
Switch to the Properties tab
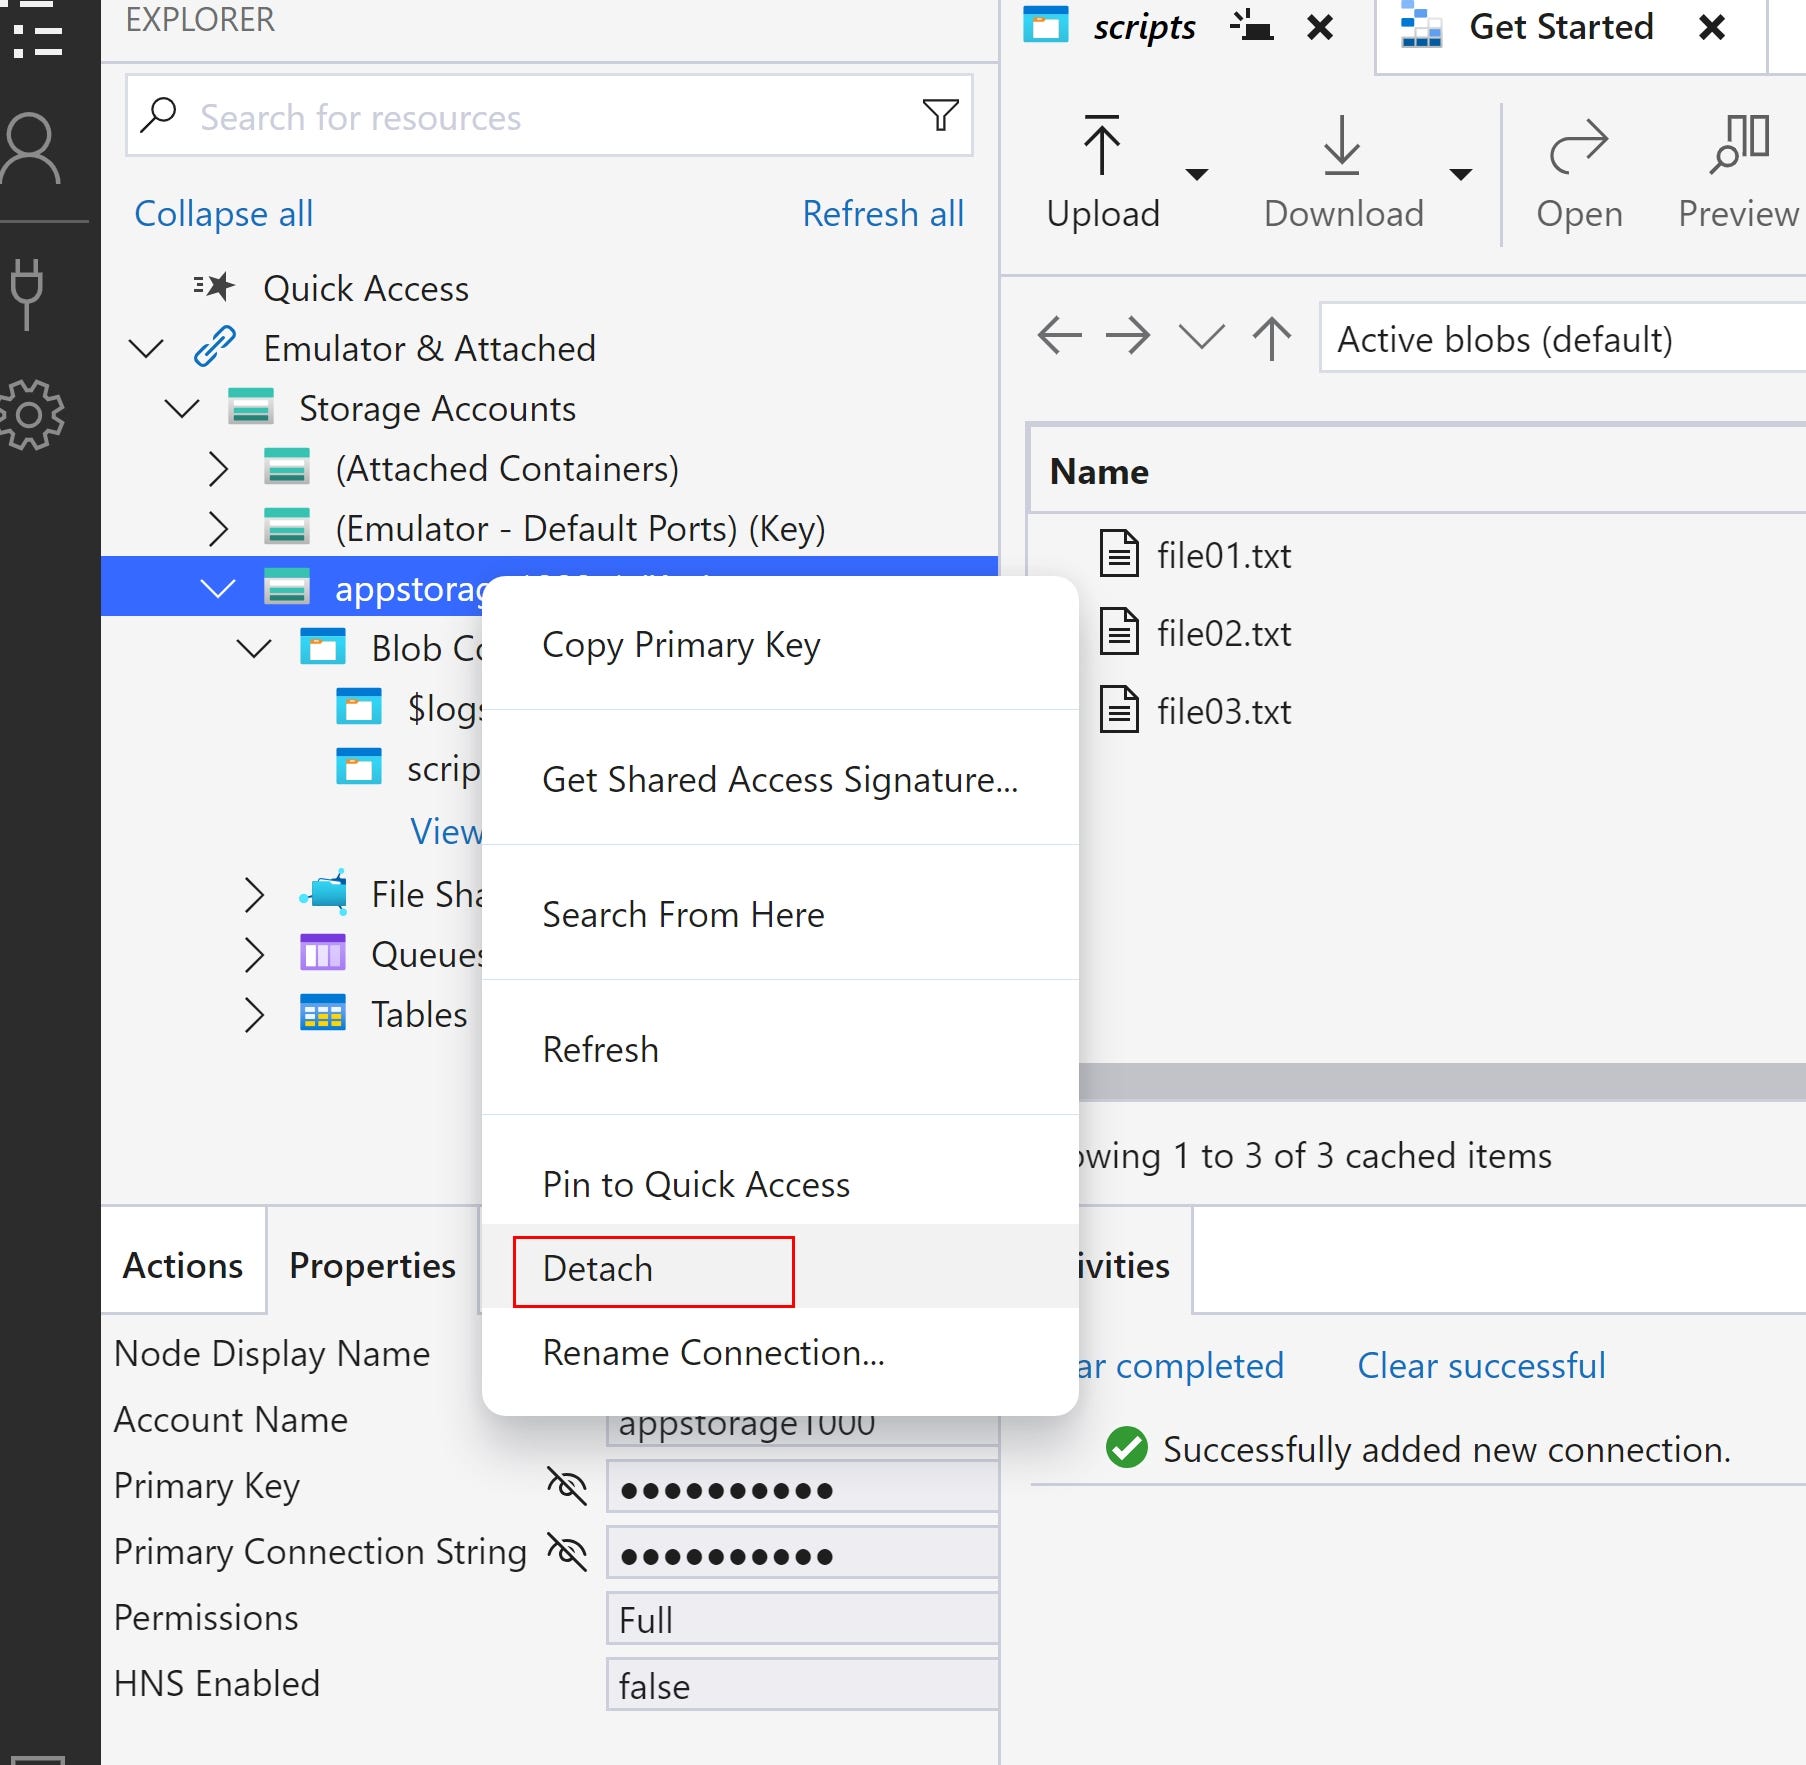pos(372,1265)
